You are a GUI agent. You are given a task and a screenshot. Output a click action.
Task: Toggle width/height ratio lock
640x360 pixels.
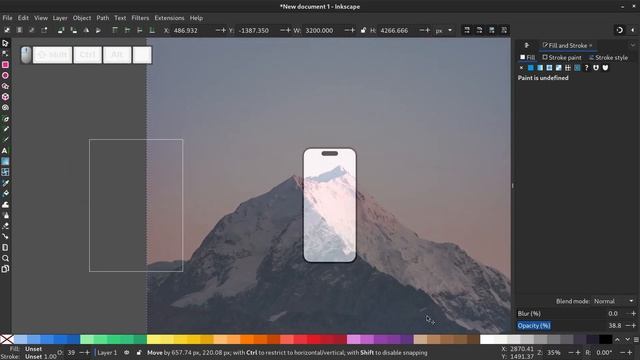[363, 30]
